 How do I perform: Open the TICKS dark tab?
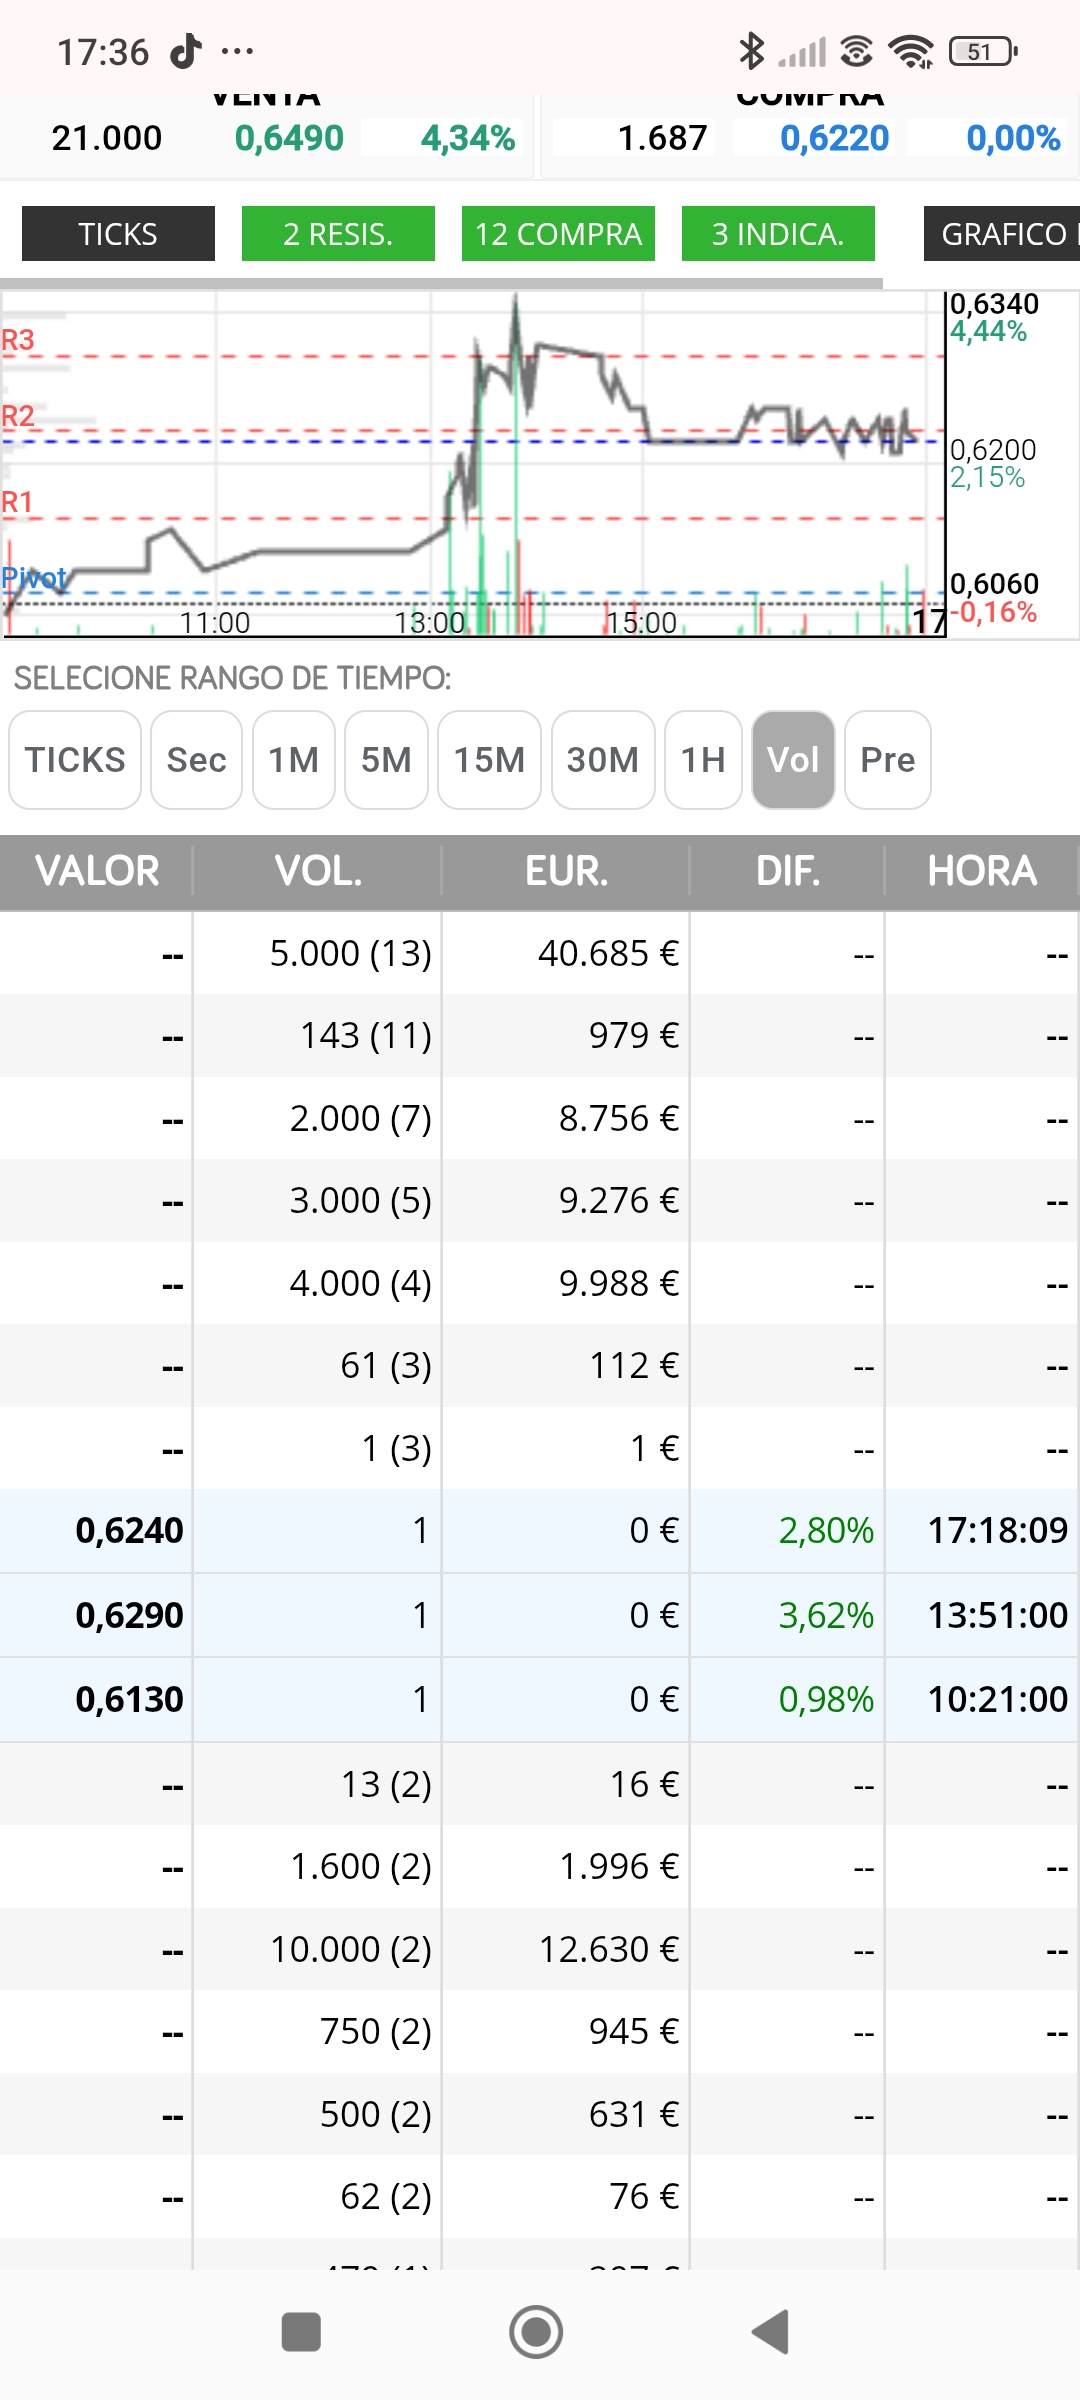[118, 234]
